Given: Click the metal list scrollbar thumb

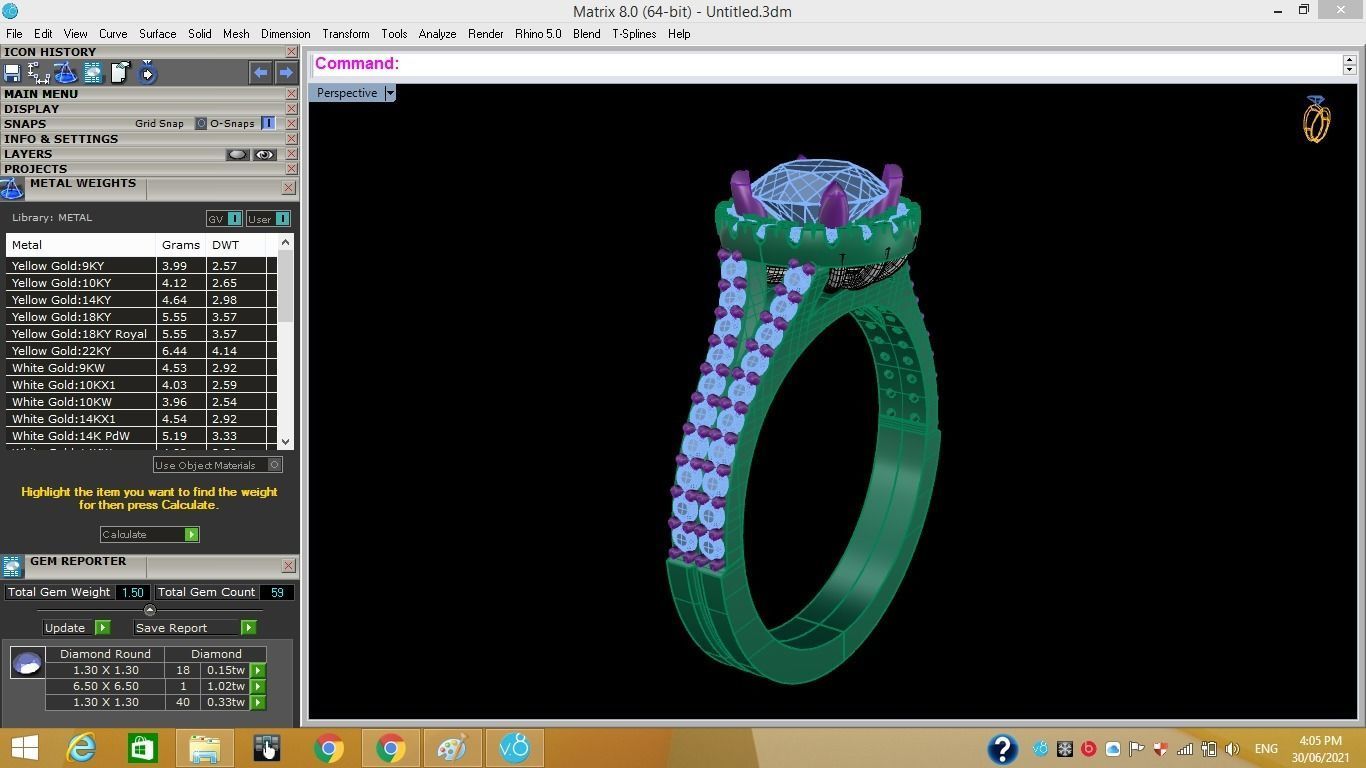Looking at the screenshot, I should (286, 286).
